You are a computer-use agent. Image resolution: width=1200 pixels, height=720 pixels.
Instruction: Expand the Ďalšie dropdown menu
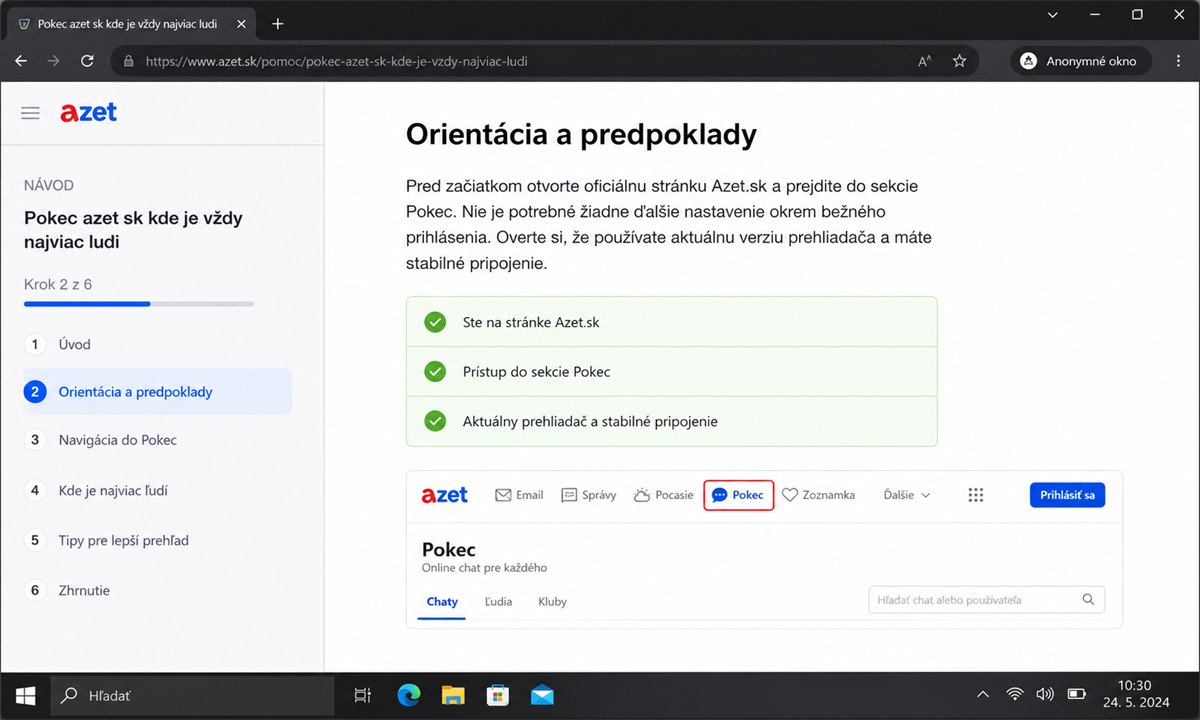tap(907, 495)
